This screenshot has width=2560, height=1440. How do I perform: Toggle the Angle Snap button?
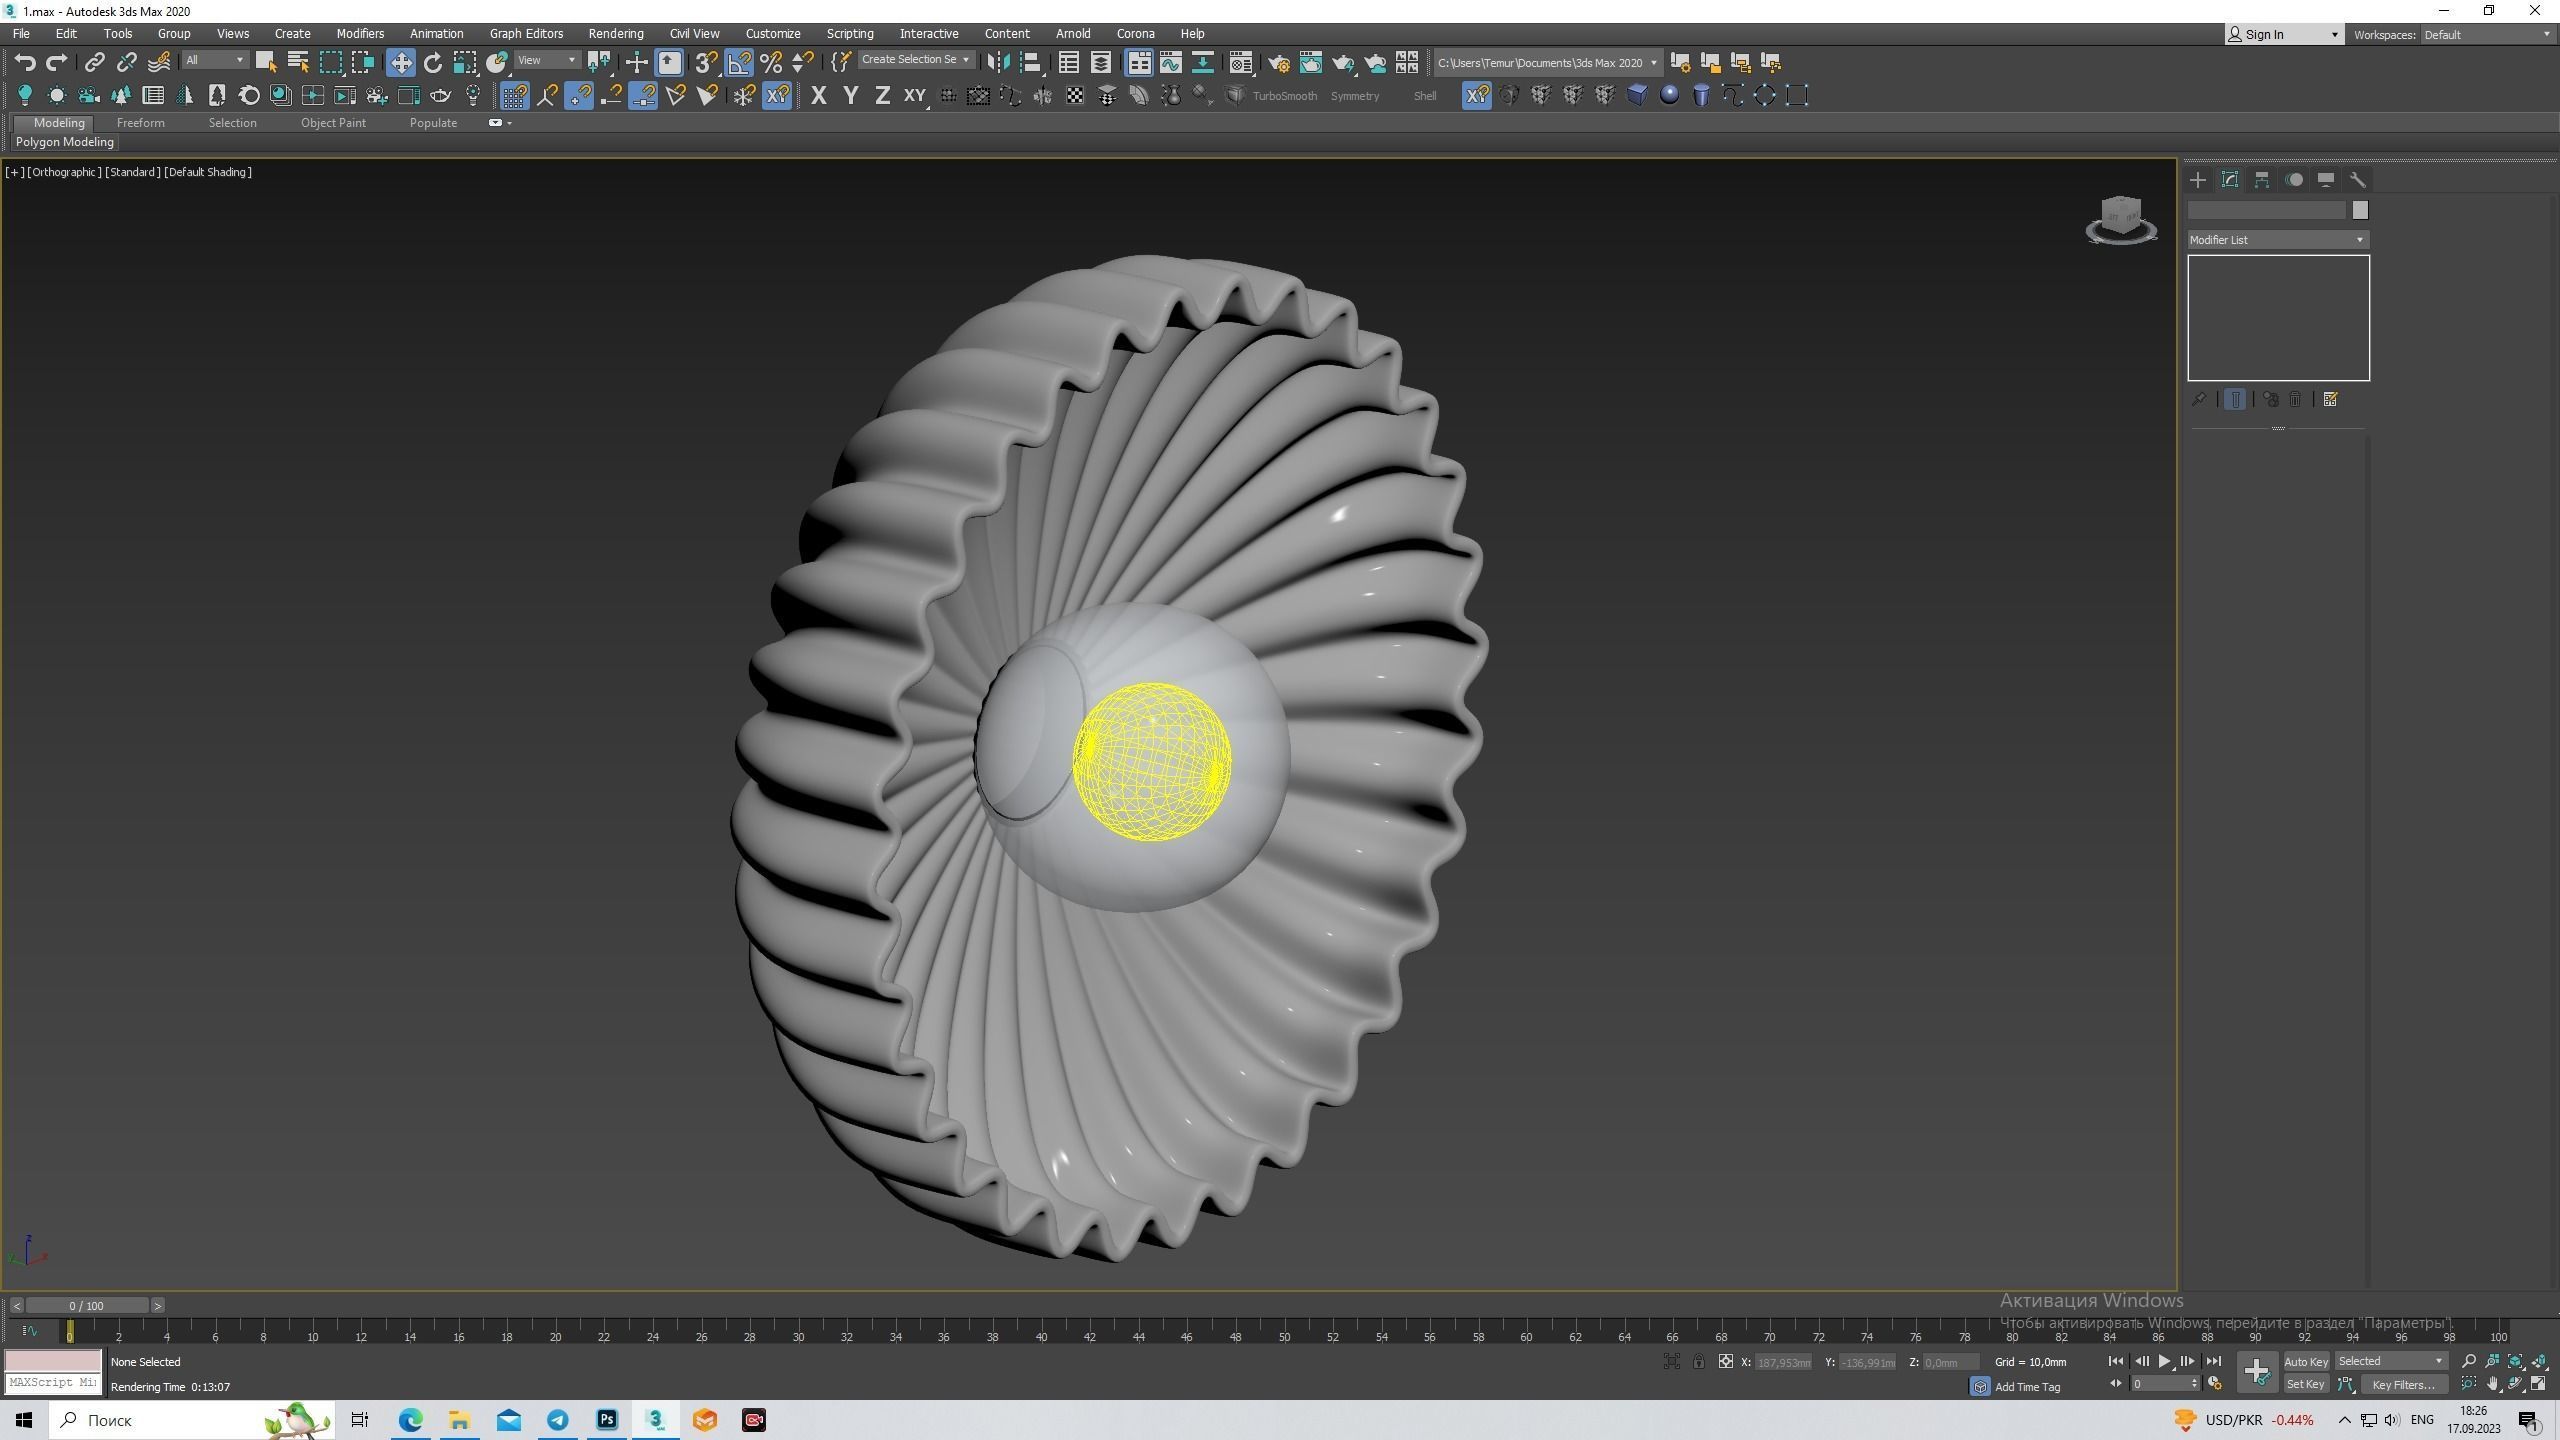point(738,62)
